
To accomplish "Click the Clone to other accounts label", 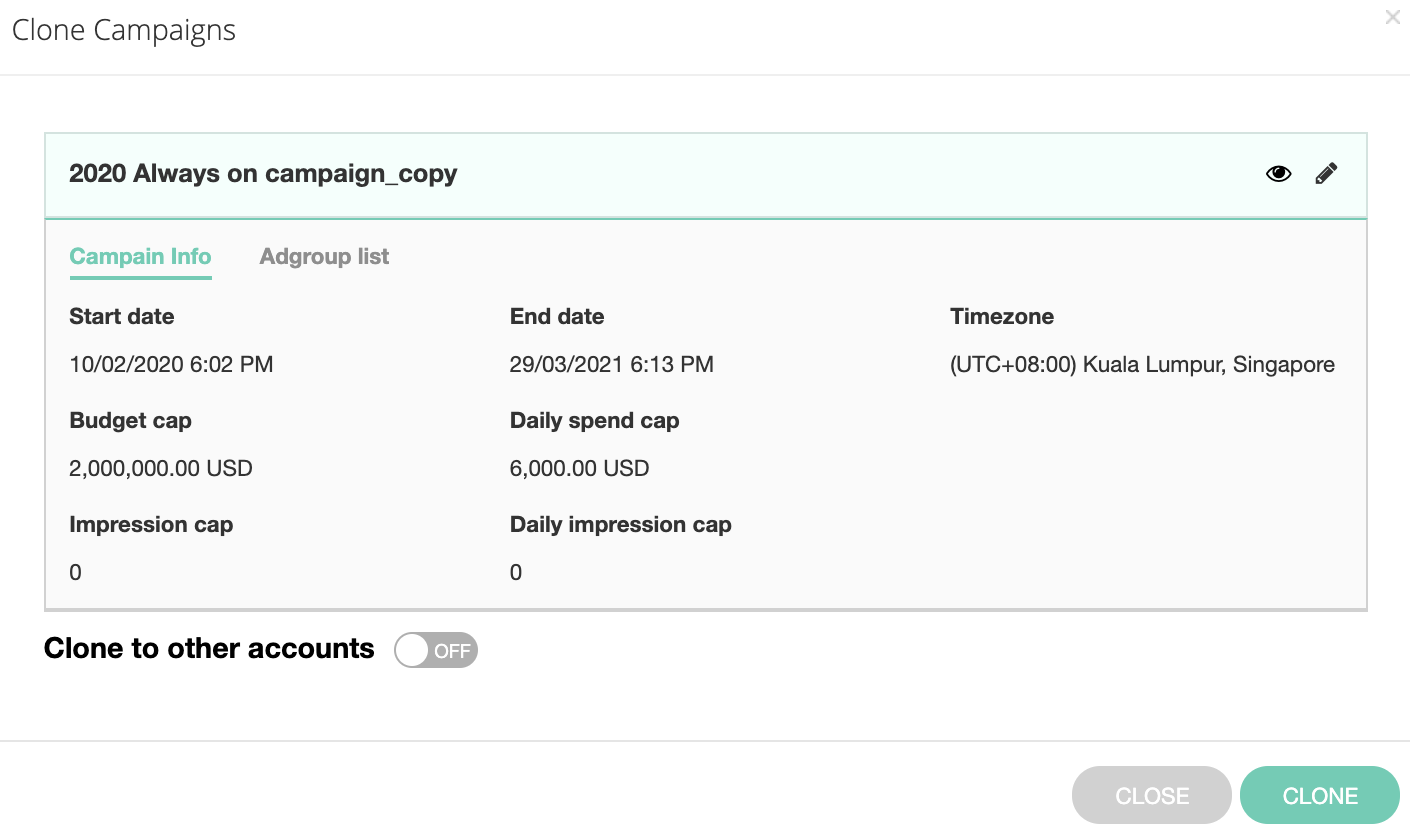I will tap(209, 649).
